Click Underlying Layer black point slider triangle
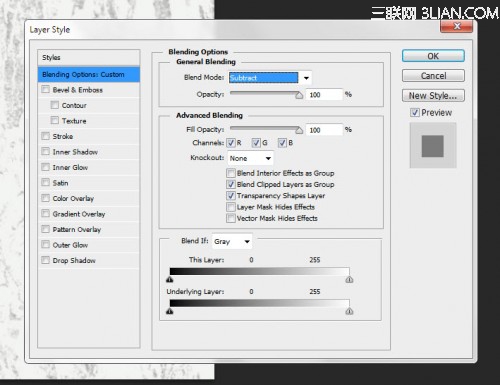The height and width of the screenshot is (385, 500). coord(170,311)
